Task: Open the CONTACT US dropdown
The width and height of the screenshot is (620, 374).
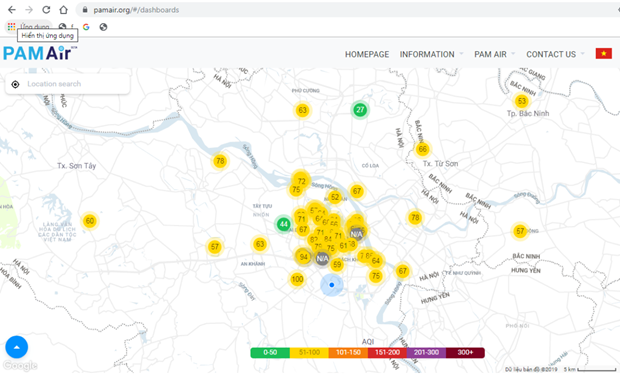Action: [555, 54]
